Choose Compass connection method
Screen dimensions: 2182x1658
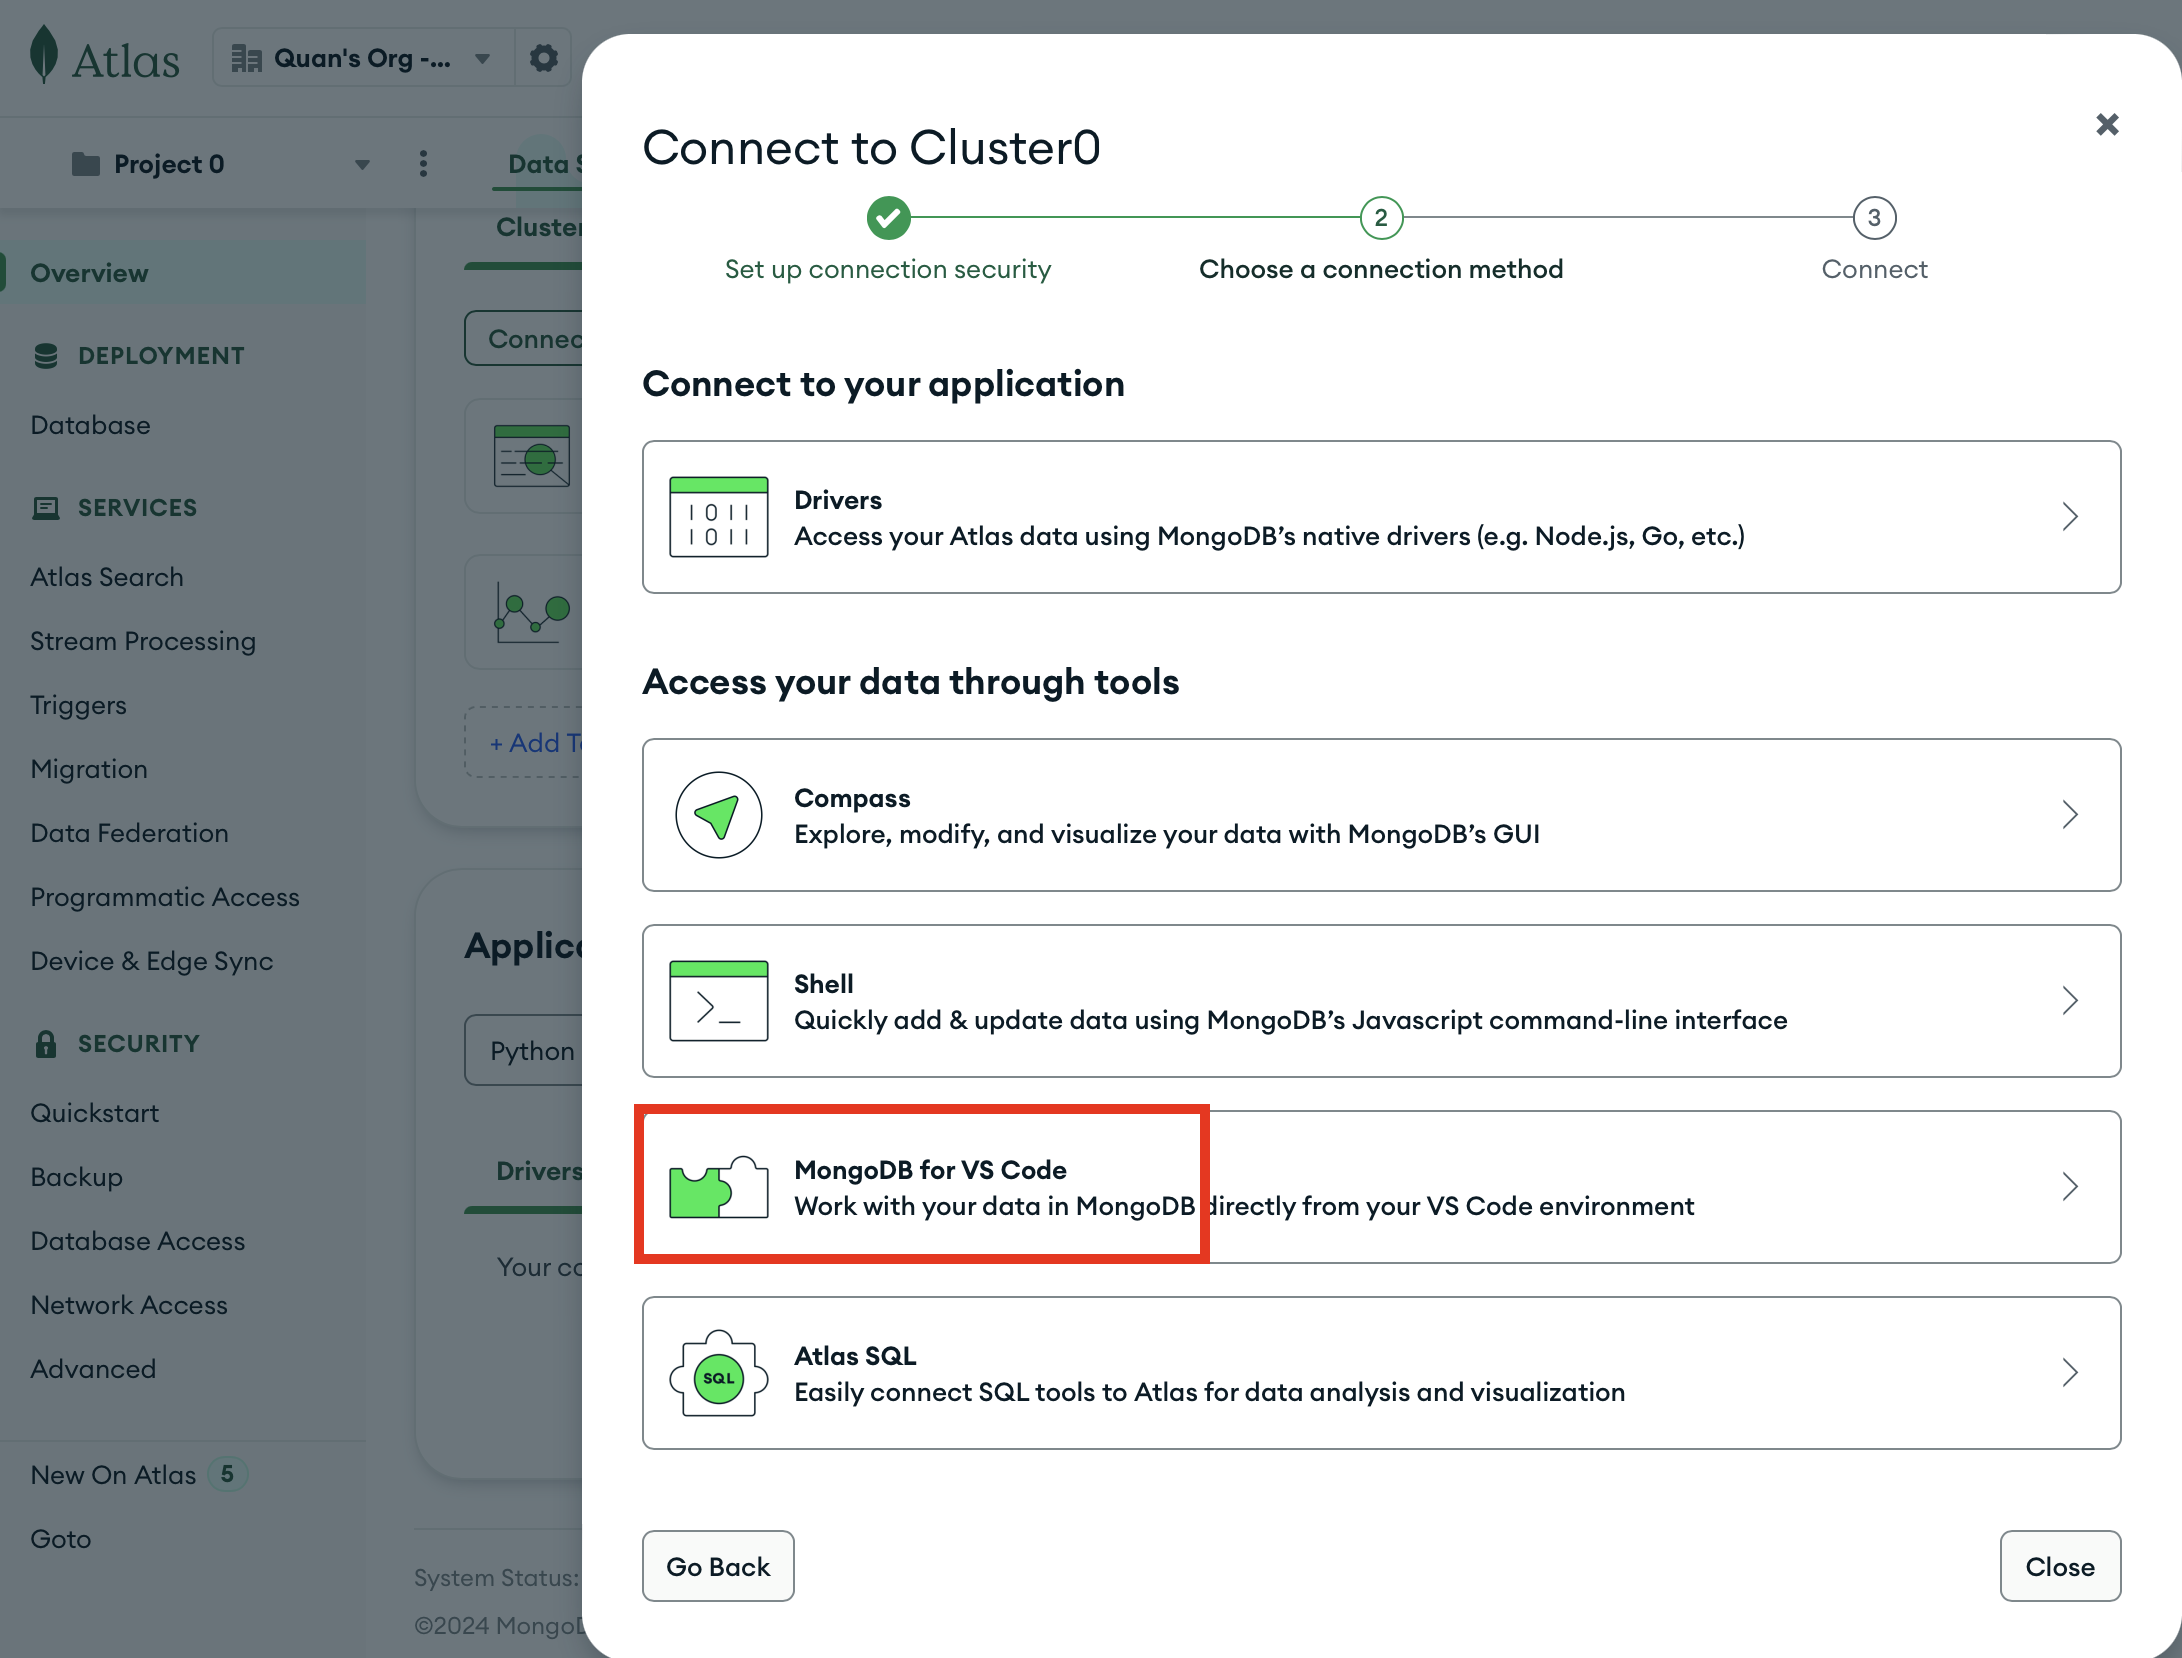(1381, 815)
